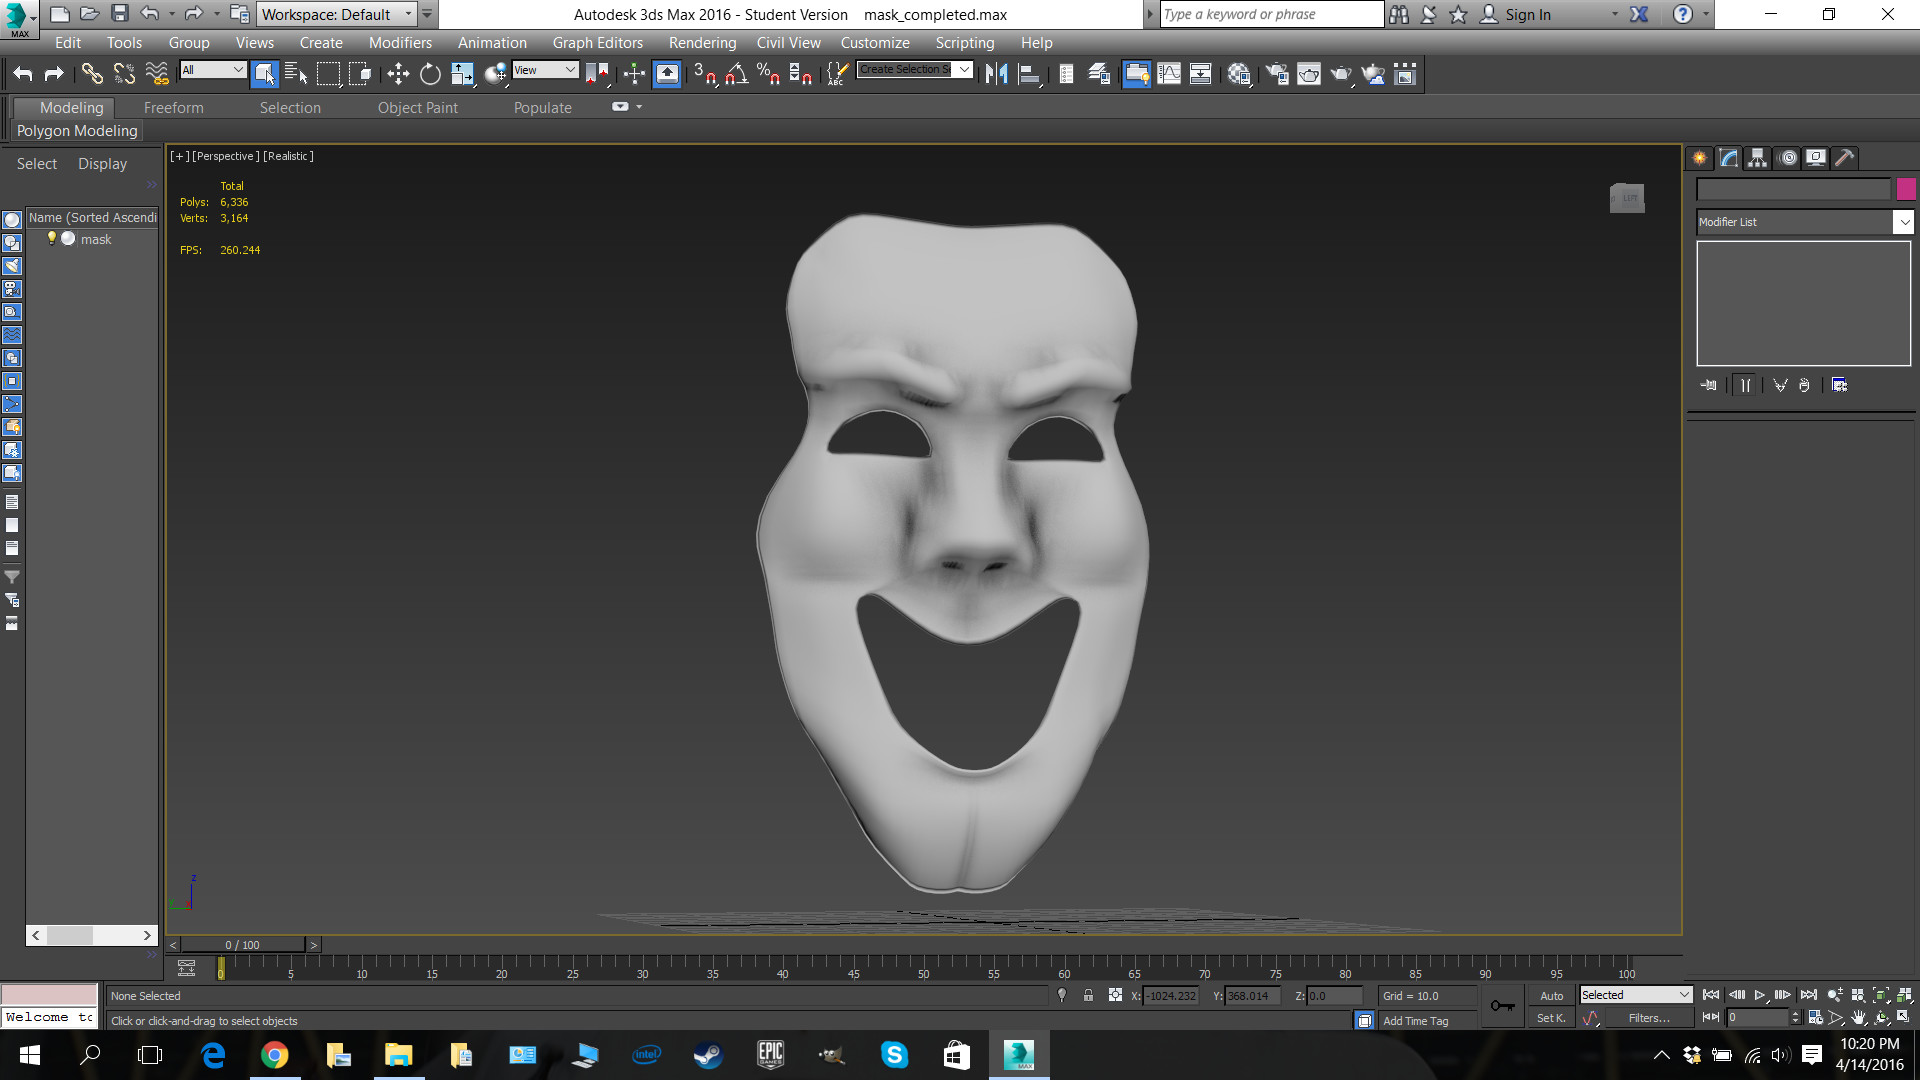Switch to the Object Paint tab
Viewport: 1920px width, 1080px height.
[417, 107]
